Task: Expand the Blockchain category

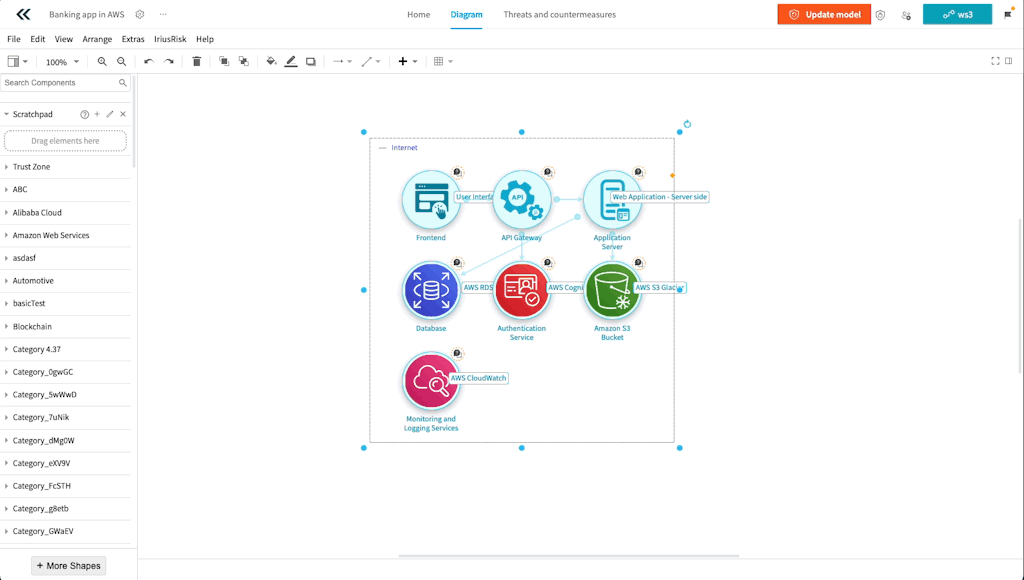Action: coord(65,327)
